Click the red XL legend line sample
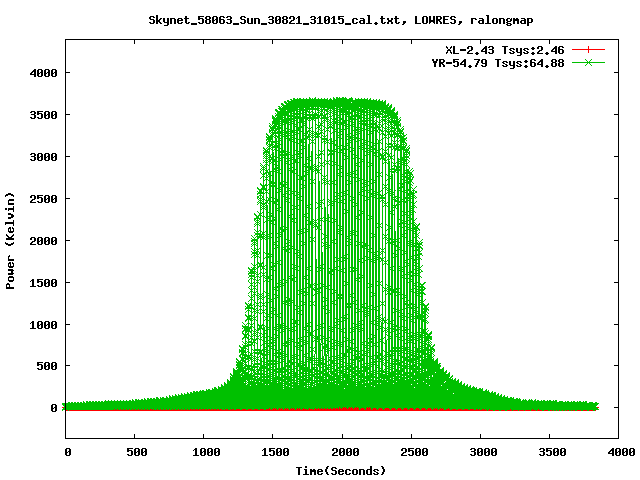Viewport: 640px width, 480px height. coord(588,50)
